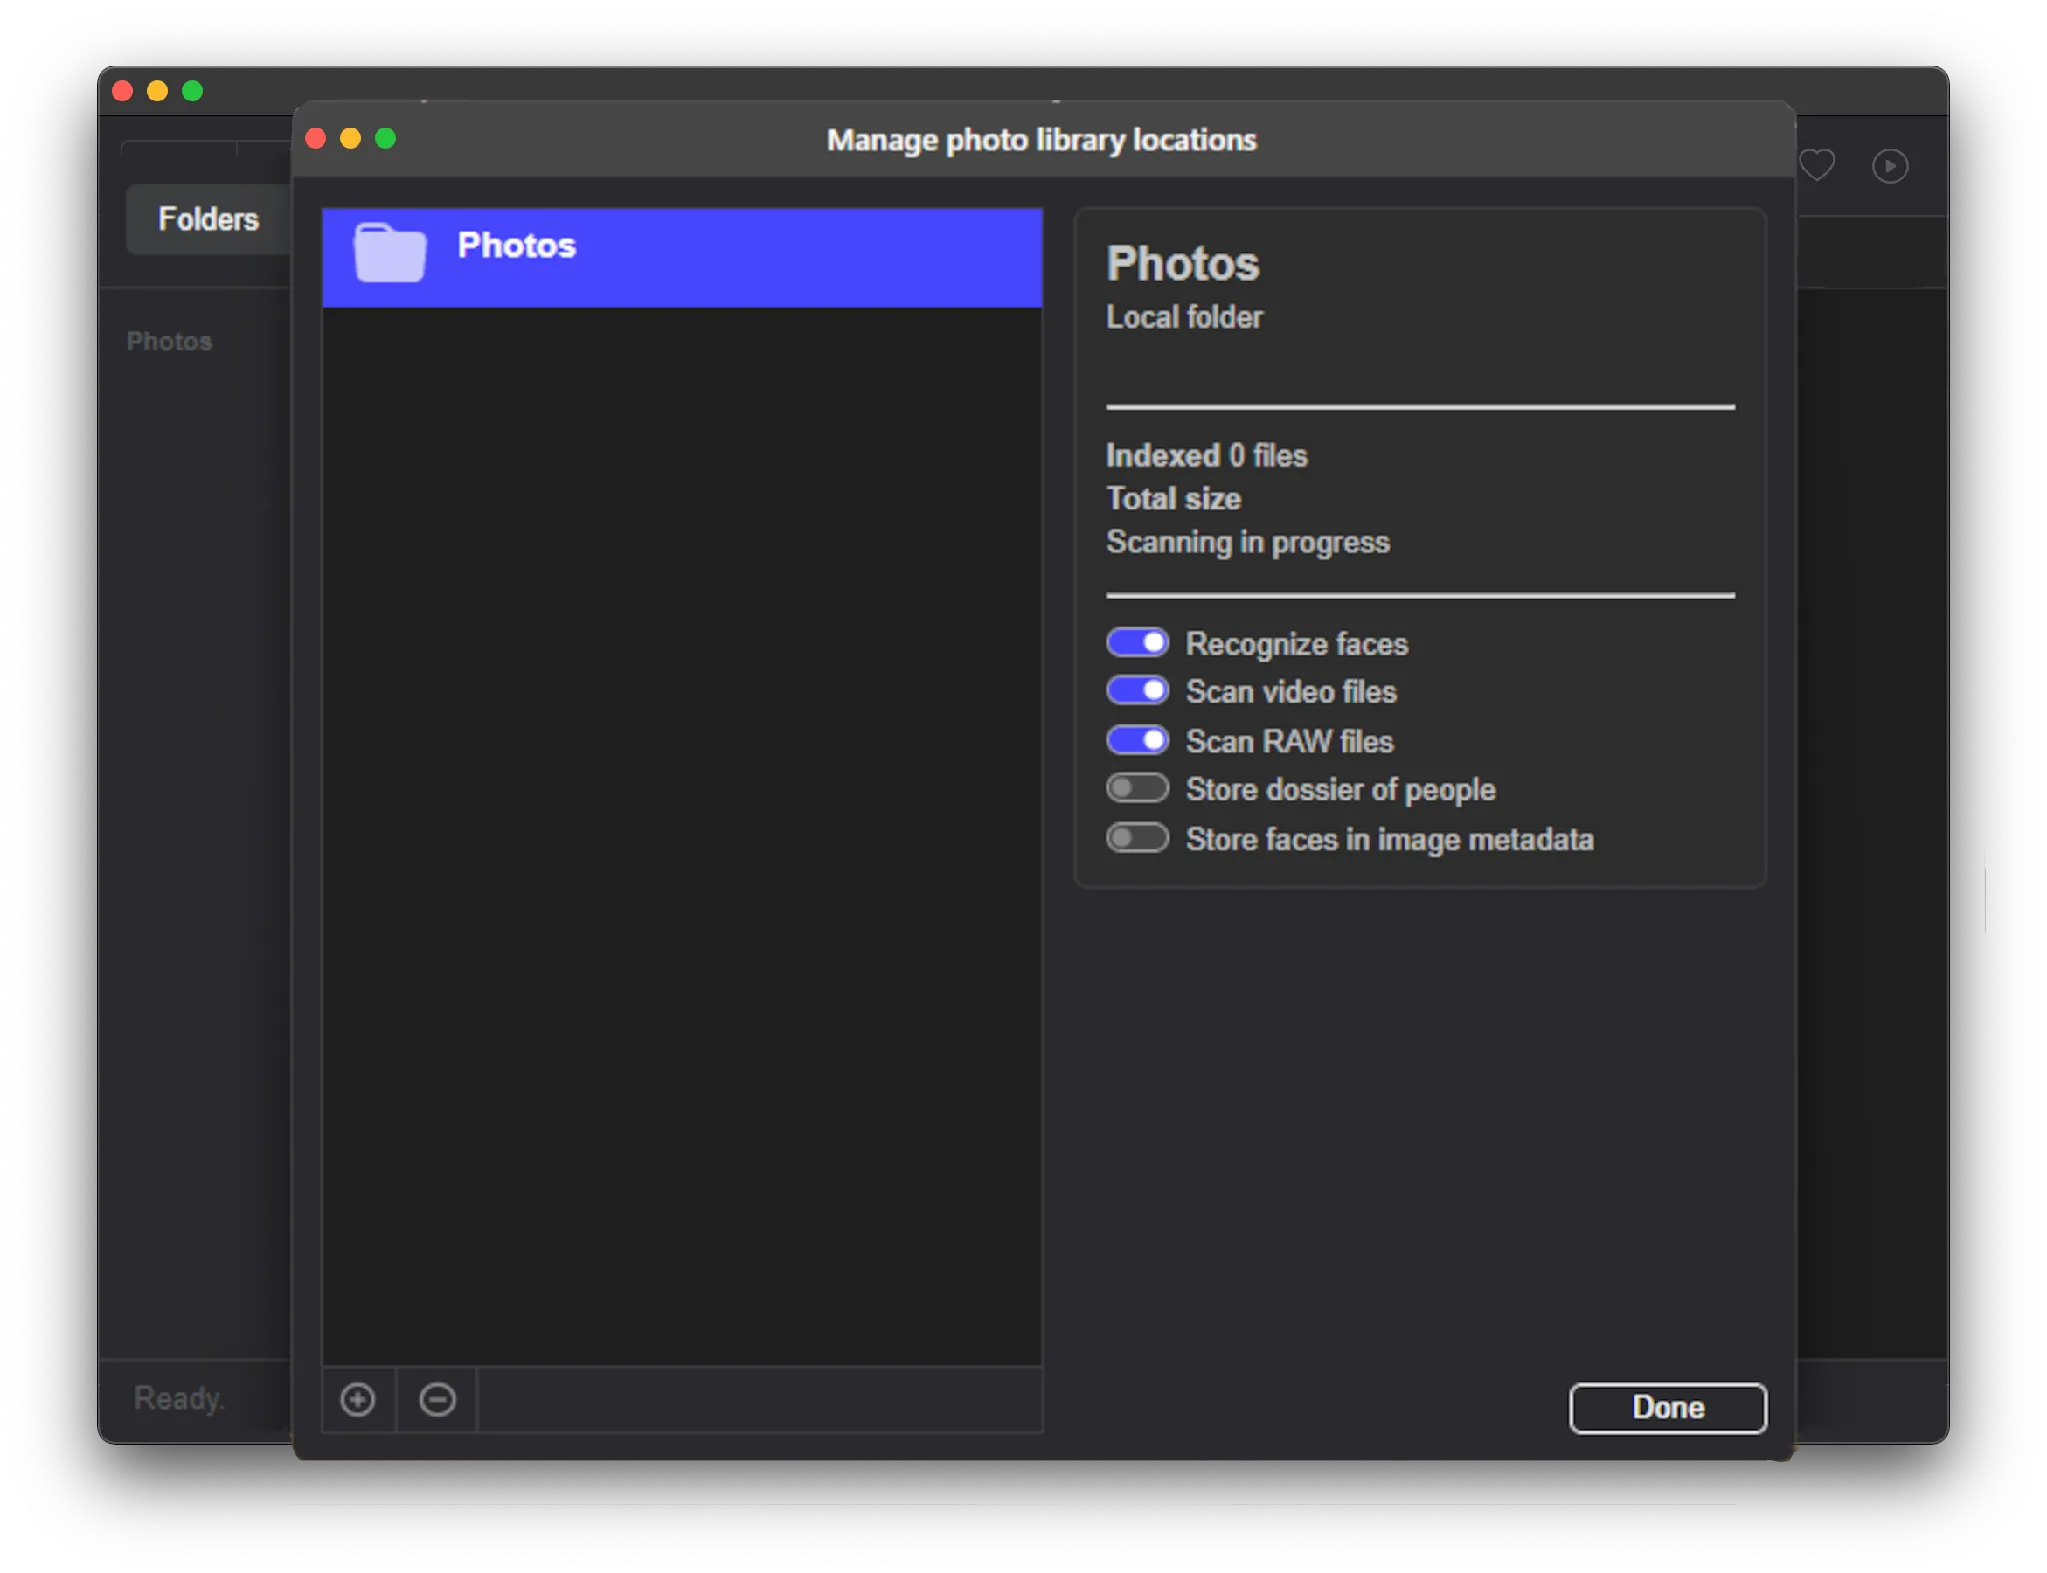Screen dimensions: 2047x1573
Task: Turn off Scan video files switch
Action: point(1137,691)
